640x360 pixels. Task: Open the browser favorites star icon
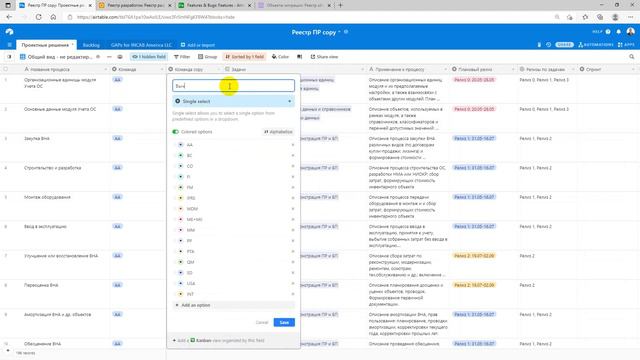(585, 17)
